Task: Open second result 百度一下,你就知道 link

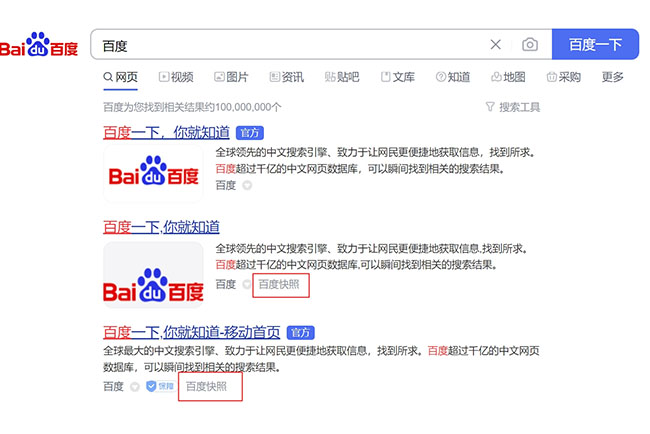Action: point(161,227)
